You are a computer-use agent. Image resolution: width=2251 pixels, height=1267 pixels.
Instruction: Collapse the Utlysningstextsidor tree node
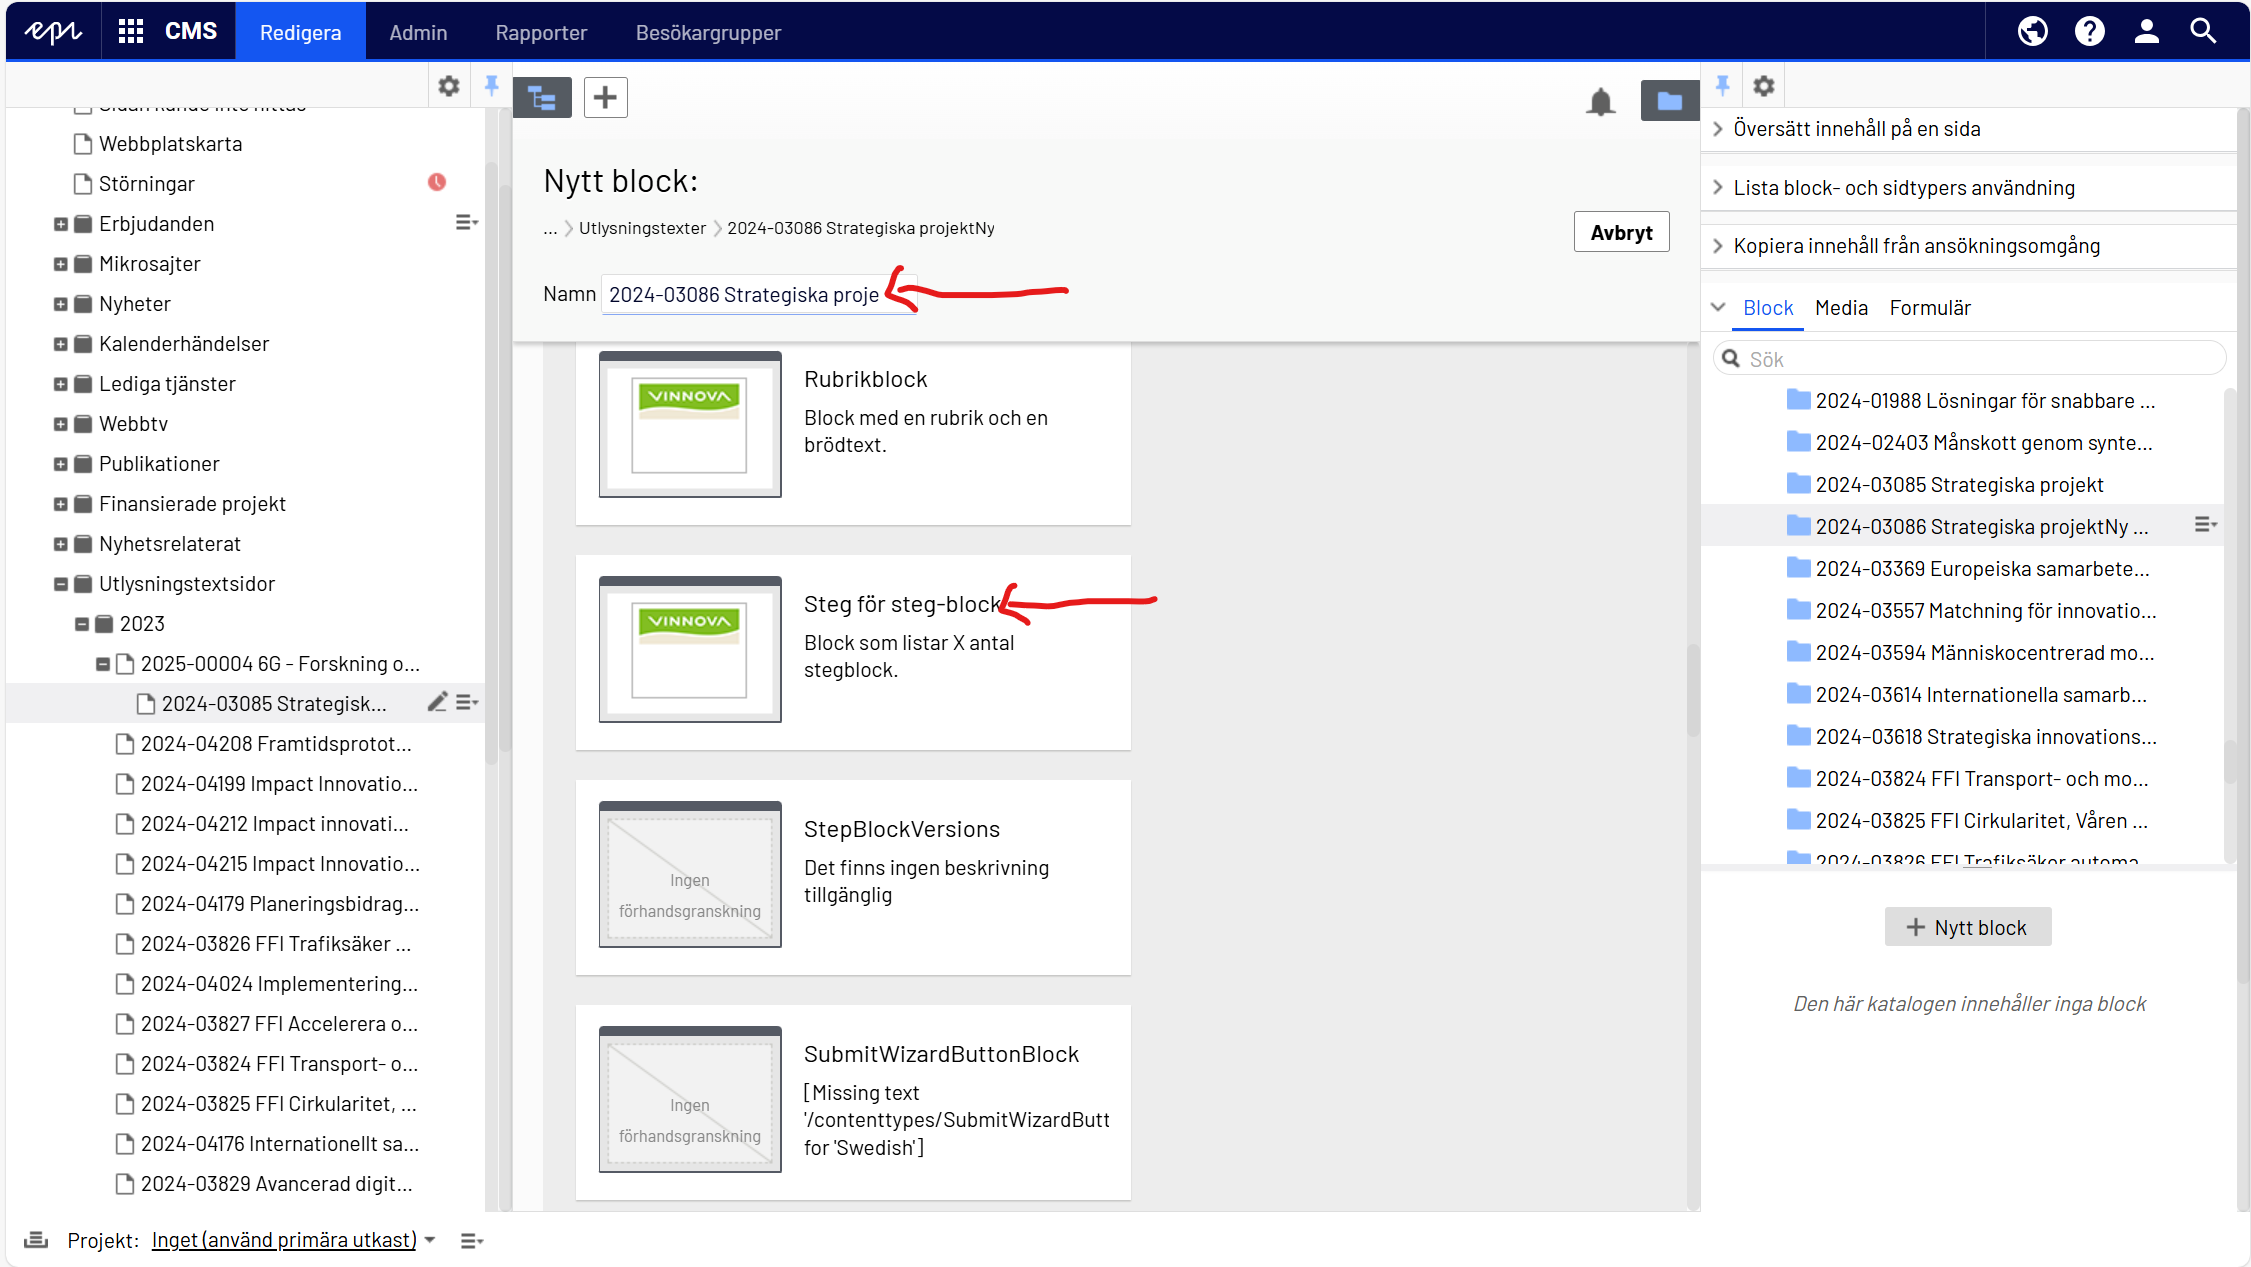click(x=61, y=584)
